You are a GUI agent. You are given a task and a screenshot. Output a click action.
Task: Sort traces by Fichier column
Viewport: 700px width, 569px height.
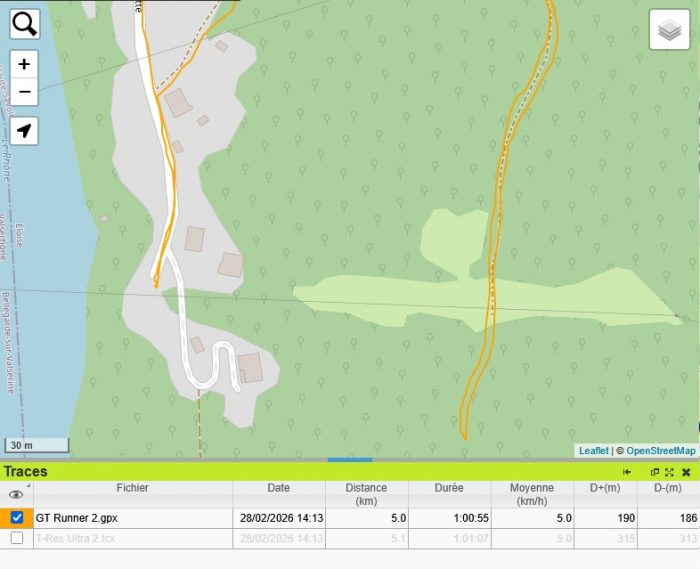(x=132, y=488)
